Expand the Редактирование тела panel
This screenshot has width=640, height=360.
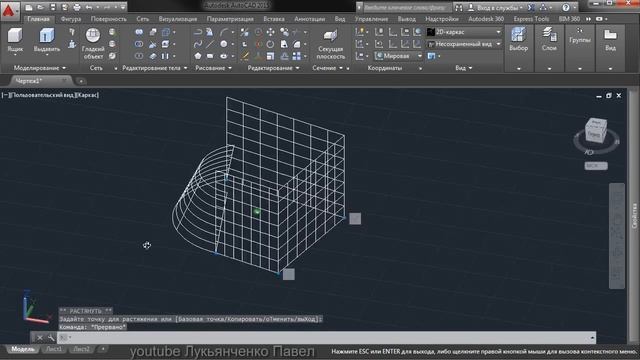[x=155, y=68]
